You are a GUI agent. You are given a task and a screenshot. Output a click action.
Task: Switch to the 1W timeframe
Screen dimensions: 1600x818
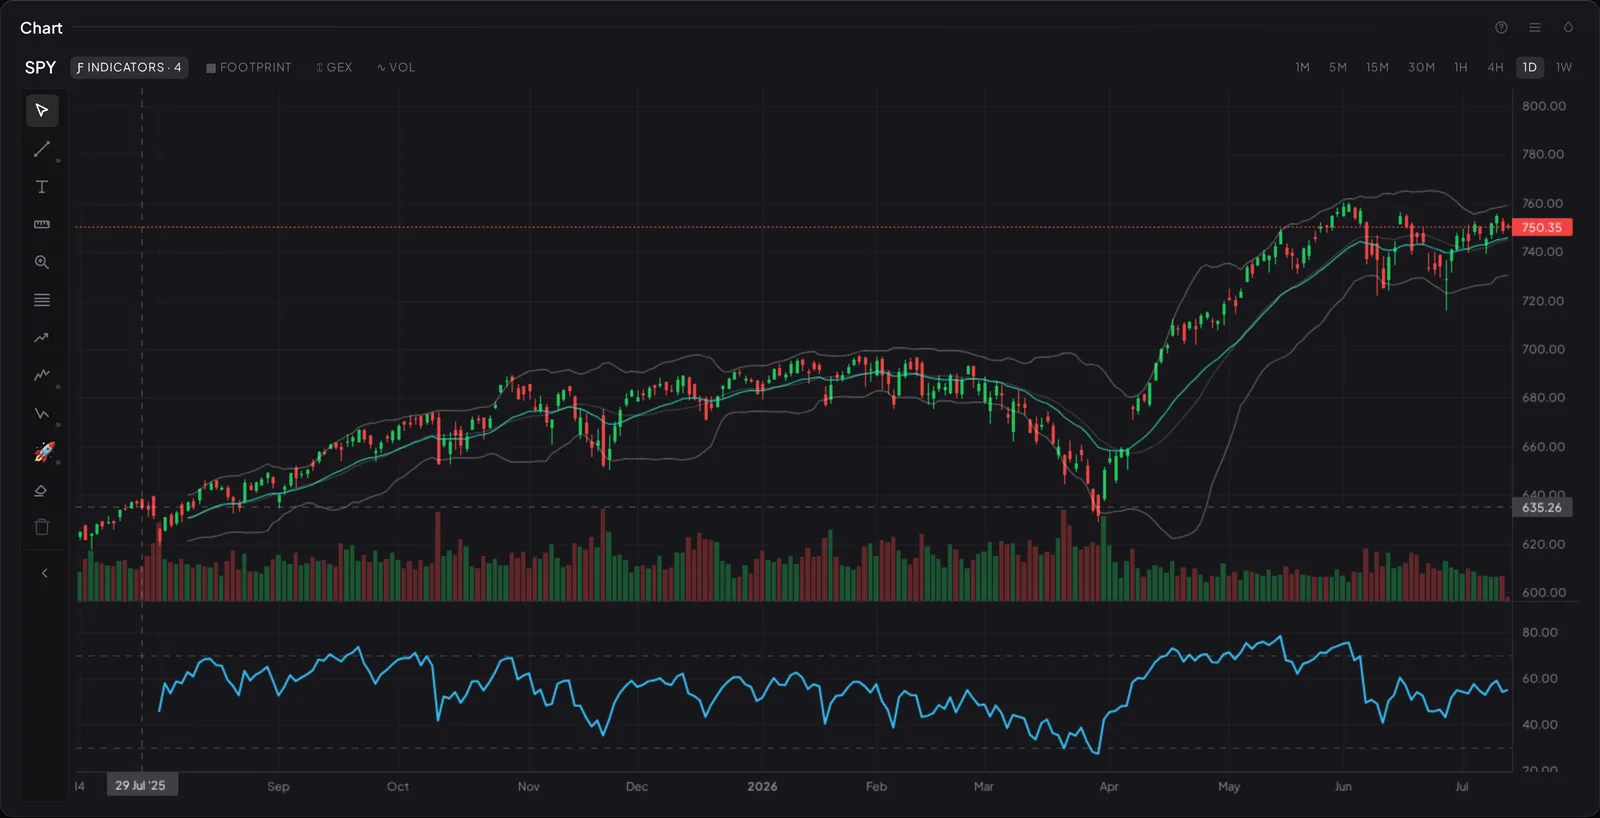point(1564,67)
